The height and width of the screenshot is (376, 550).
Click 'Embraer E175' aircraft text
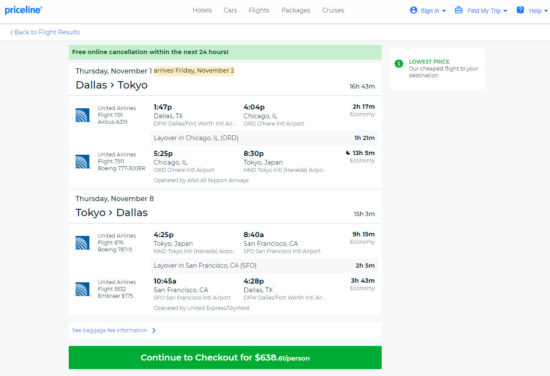(x=115, y=296)
